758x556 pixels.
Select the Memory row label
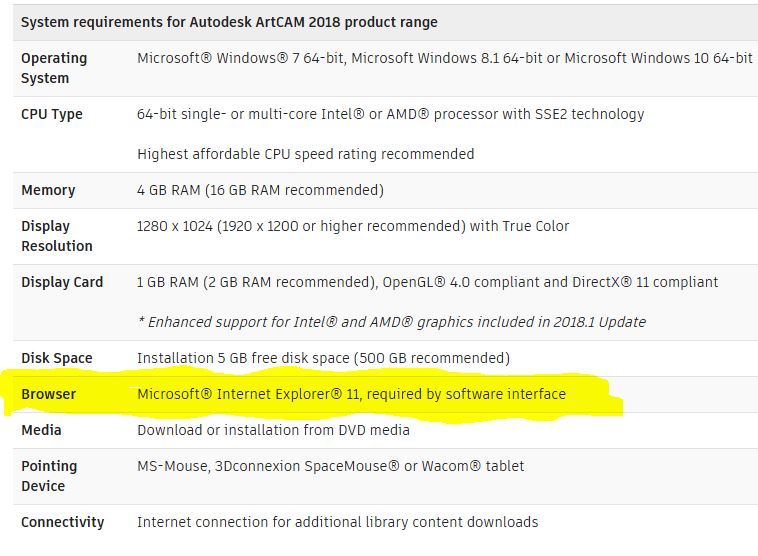click(x=48, y=190)
